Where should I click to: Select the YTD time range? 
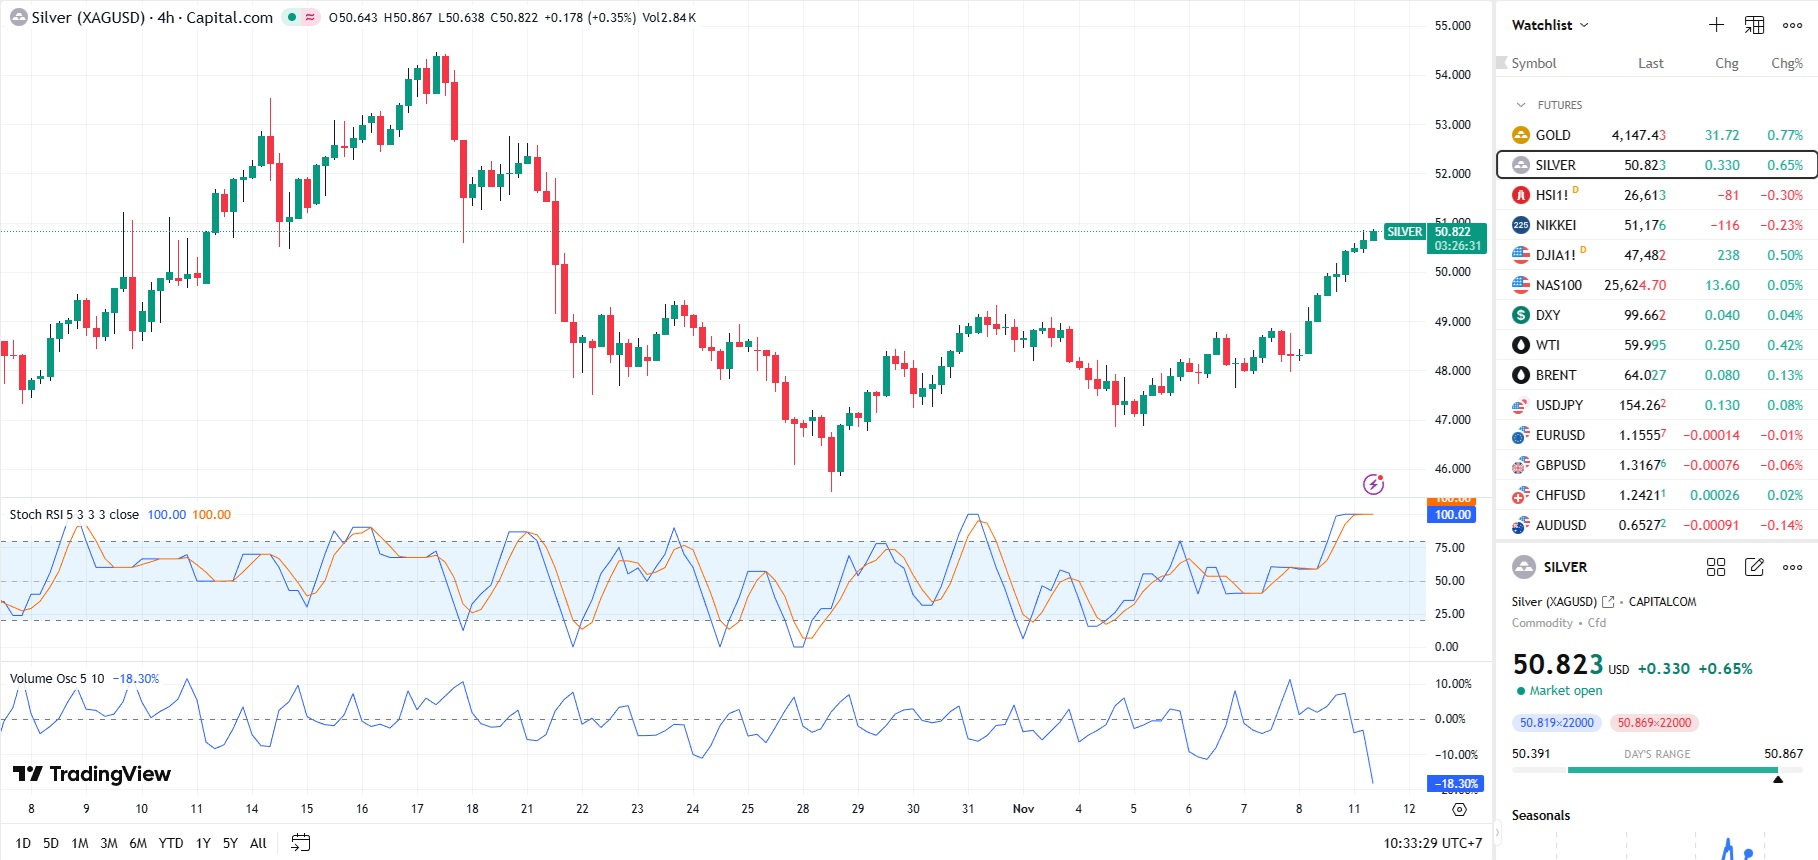[x=171, y=843]
